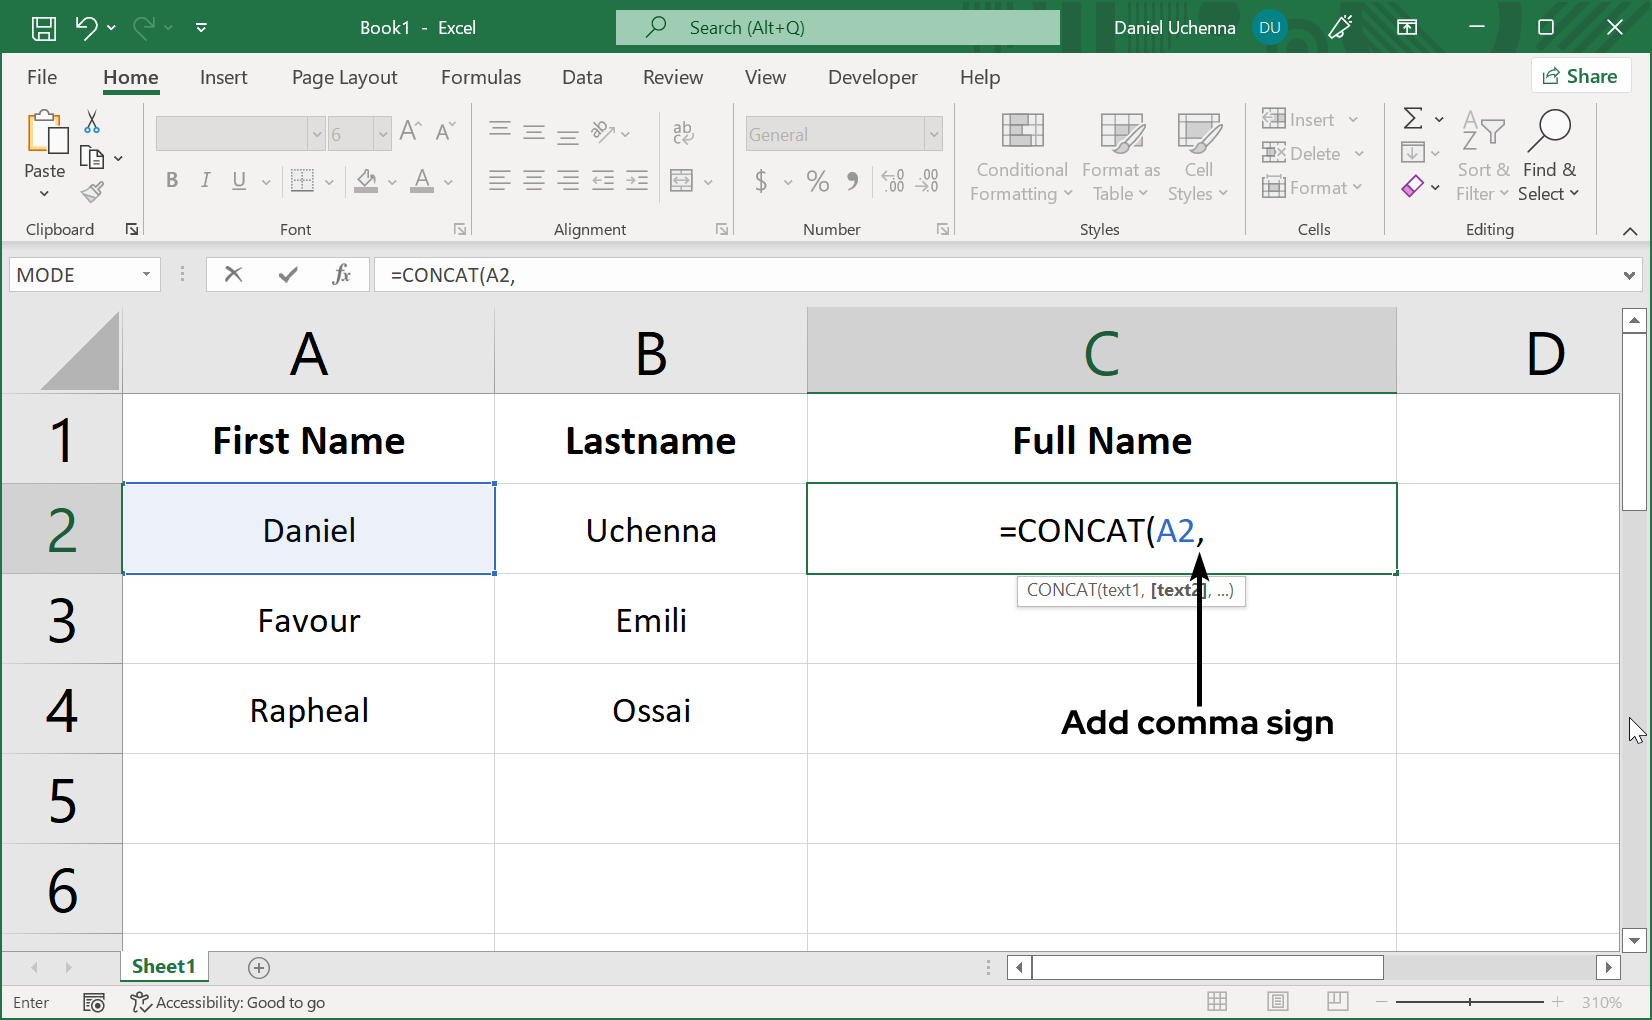Apply bold formatting from the Font group

(171, 181)
